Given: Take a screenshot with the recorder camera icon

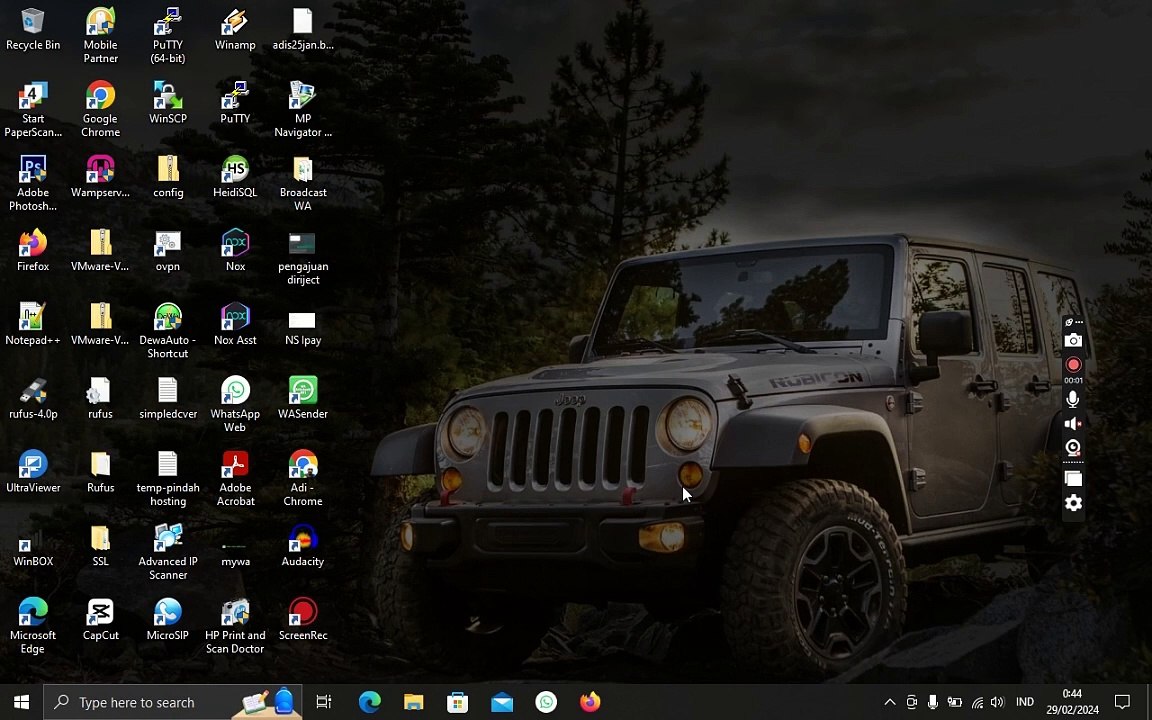Looking at the screenshot, I should pos(1073,341).
